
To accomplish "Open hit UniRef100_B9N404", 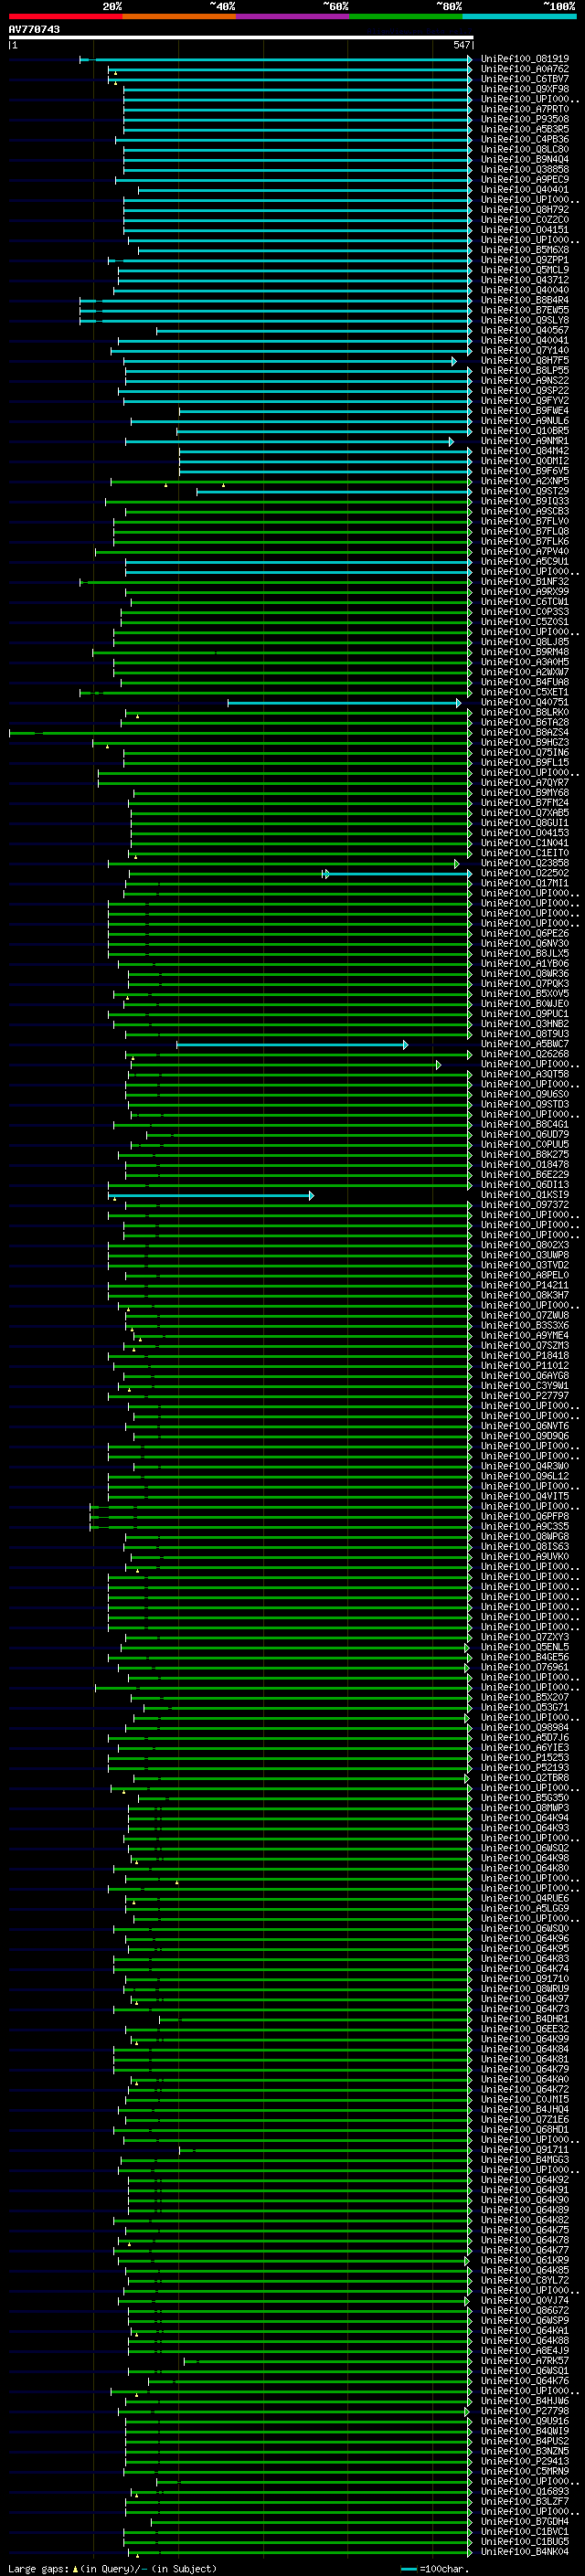I will tap(525, 159).
